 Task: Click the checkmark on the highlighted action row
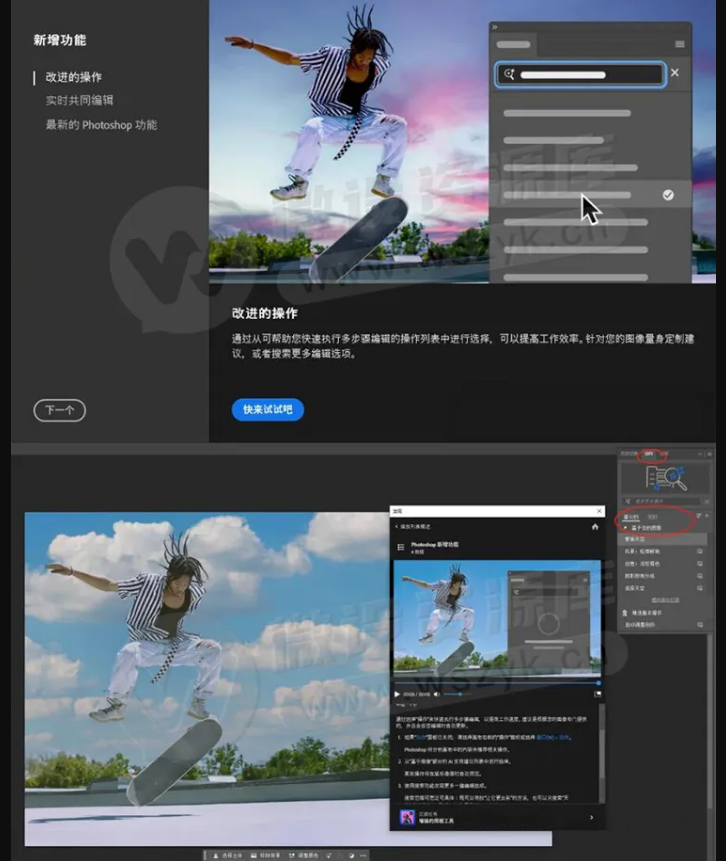(x=668, y=195)
